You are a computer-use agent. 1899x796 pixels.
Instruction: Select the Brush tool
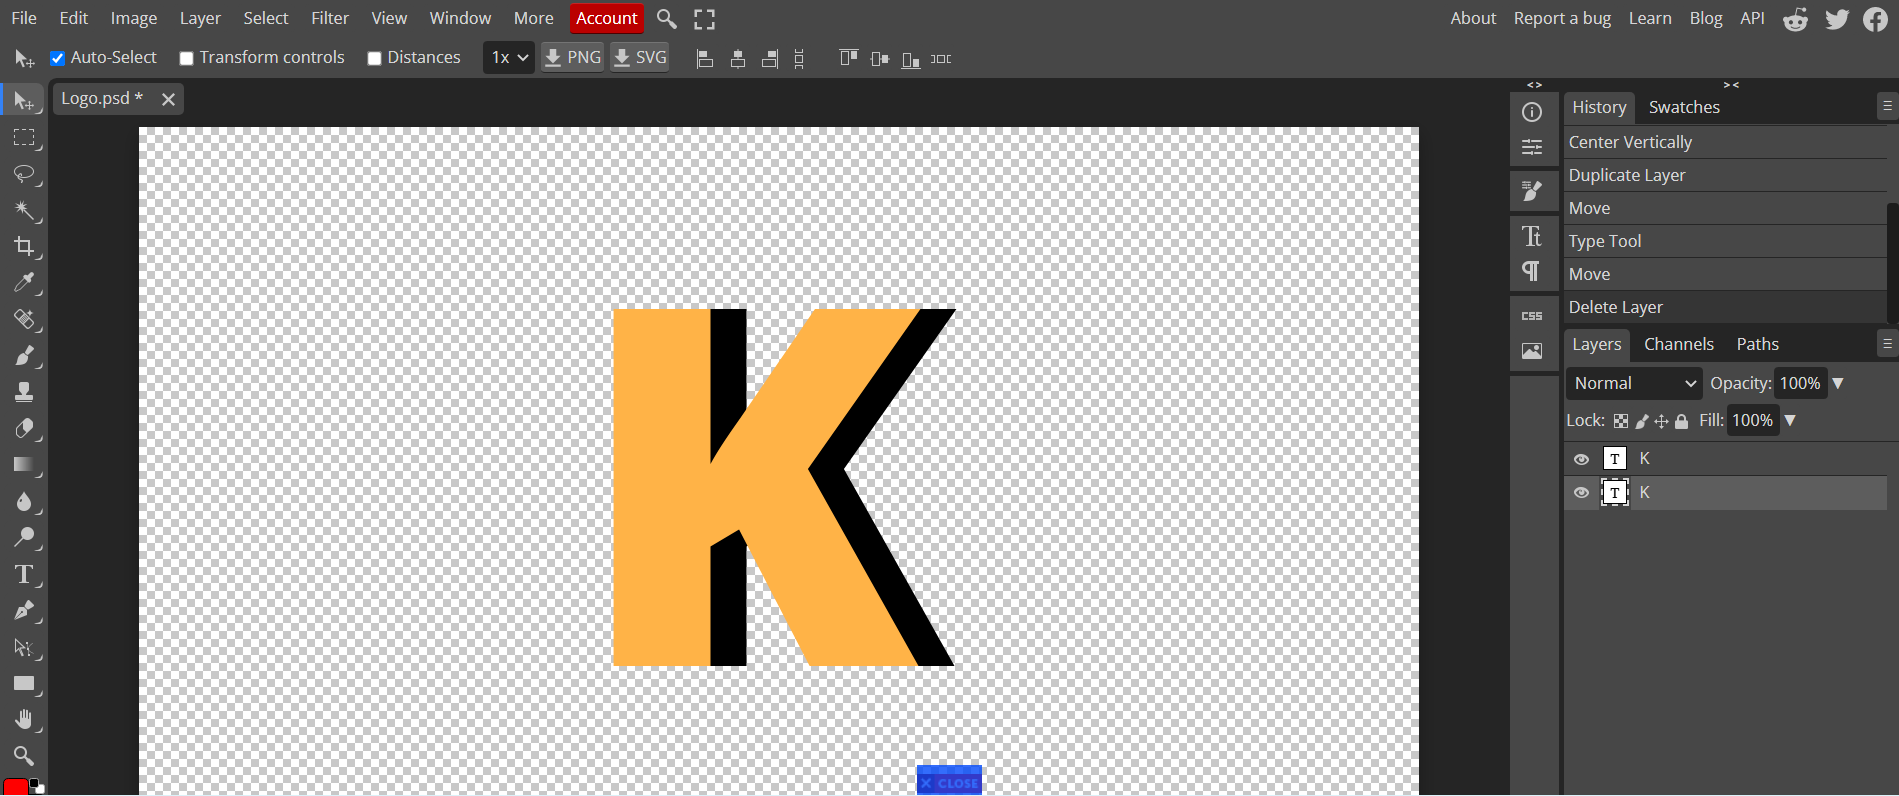[24, 356]
